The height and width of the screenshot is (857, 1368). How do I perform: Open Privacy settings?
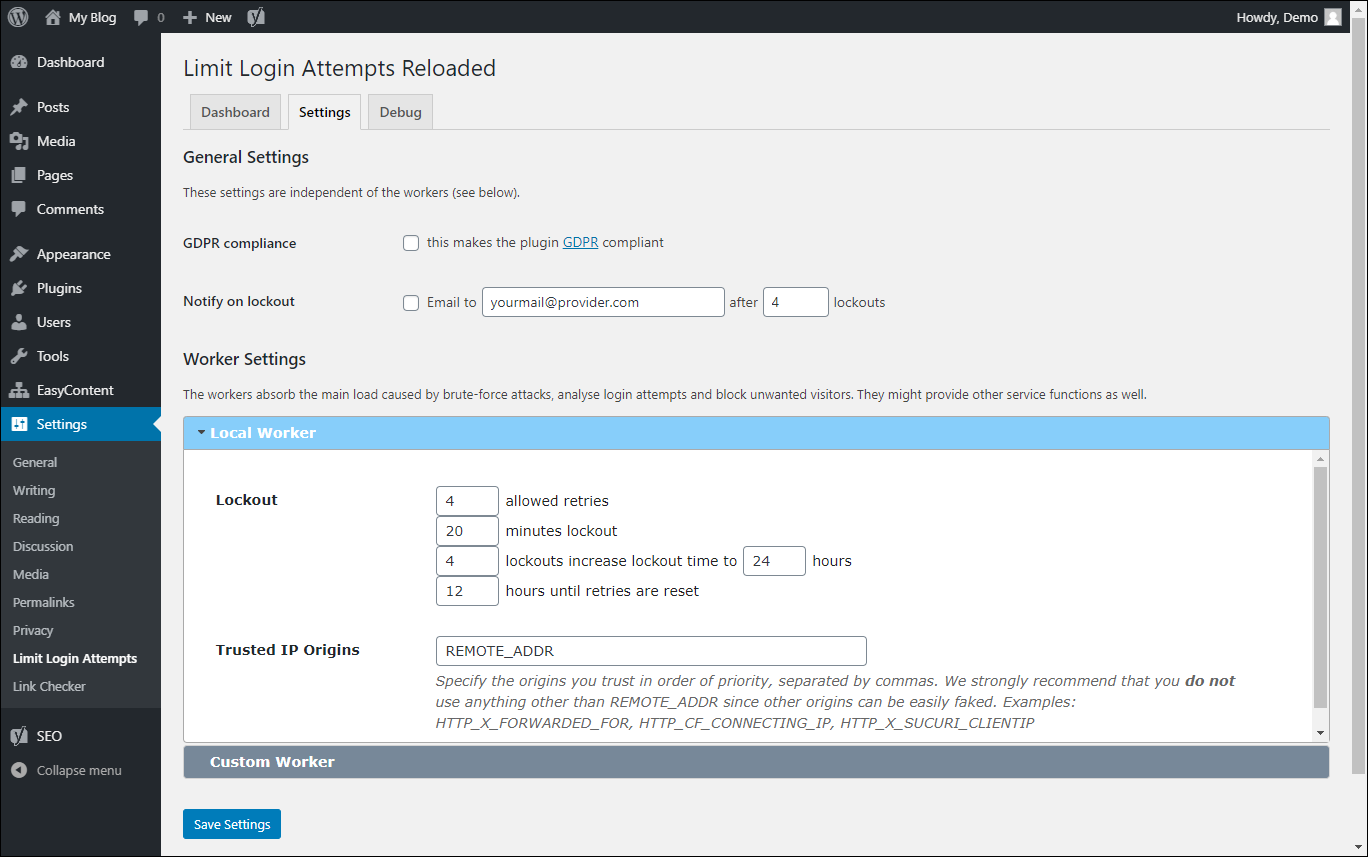click(x=33, y=630)
